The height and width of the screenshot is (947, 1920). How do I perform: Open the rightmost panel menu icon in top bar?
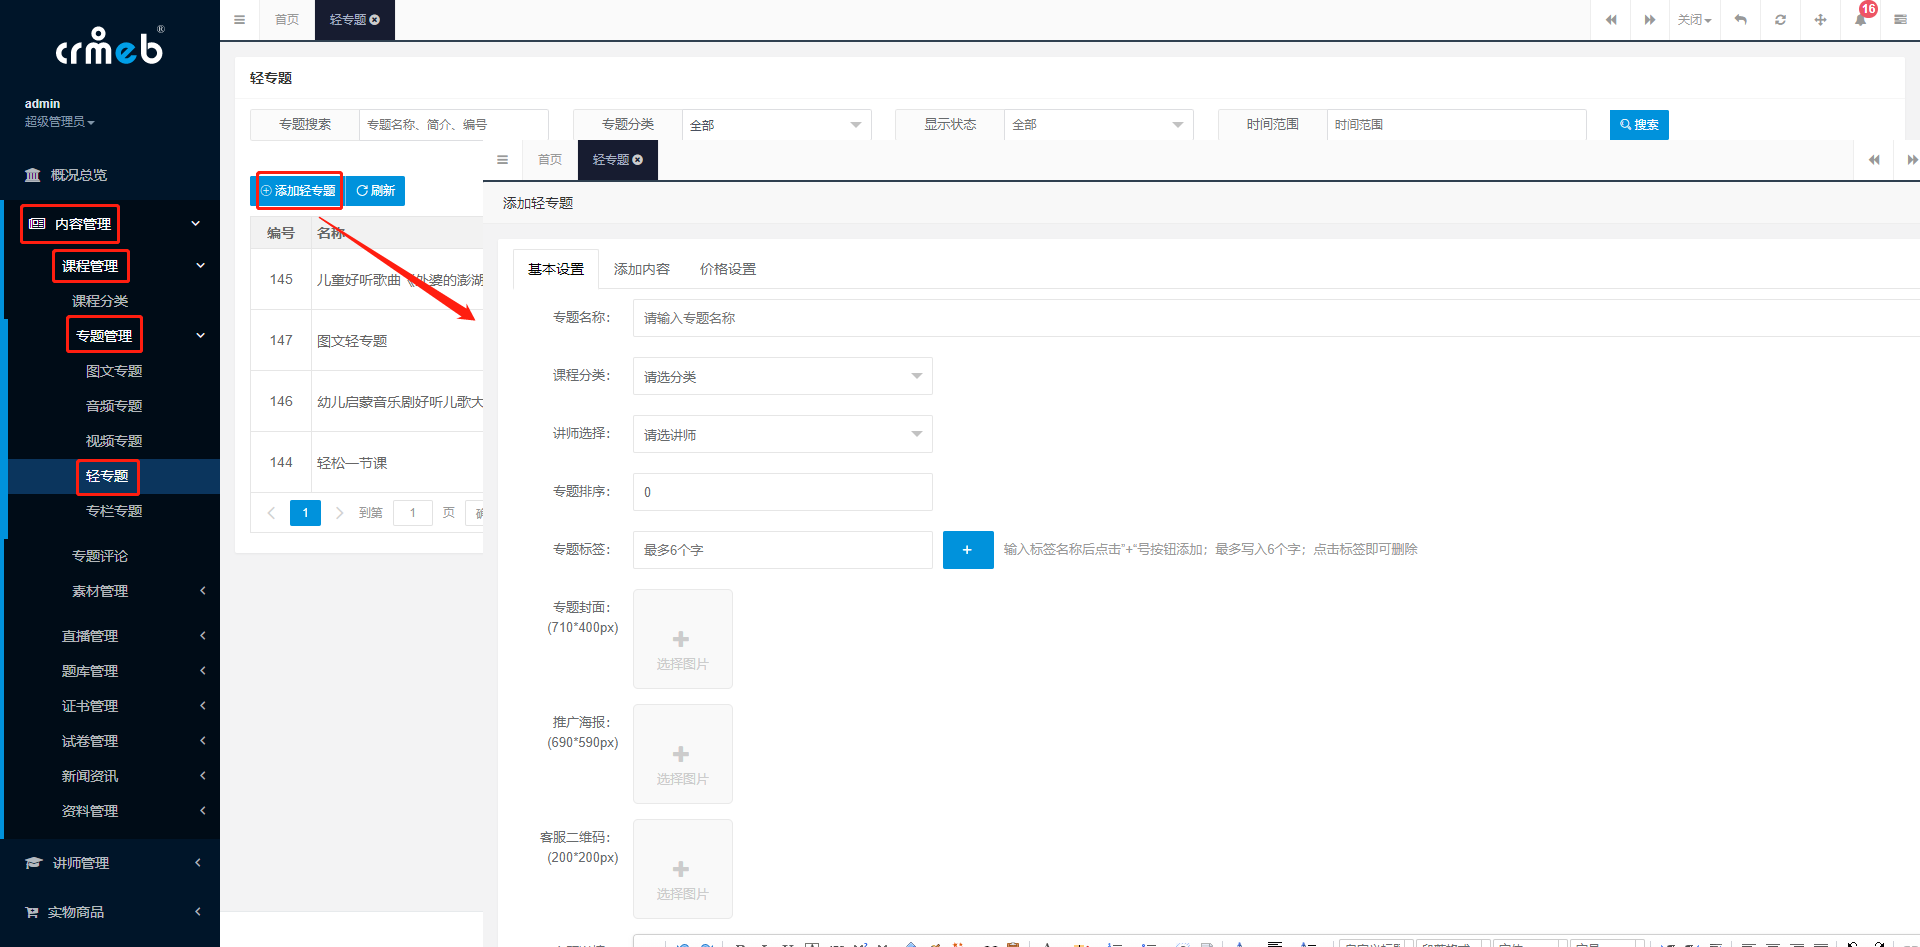pyautogui.click(x=1900, y=20)
